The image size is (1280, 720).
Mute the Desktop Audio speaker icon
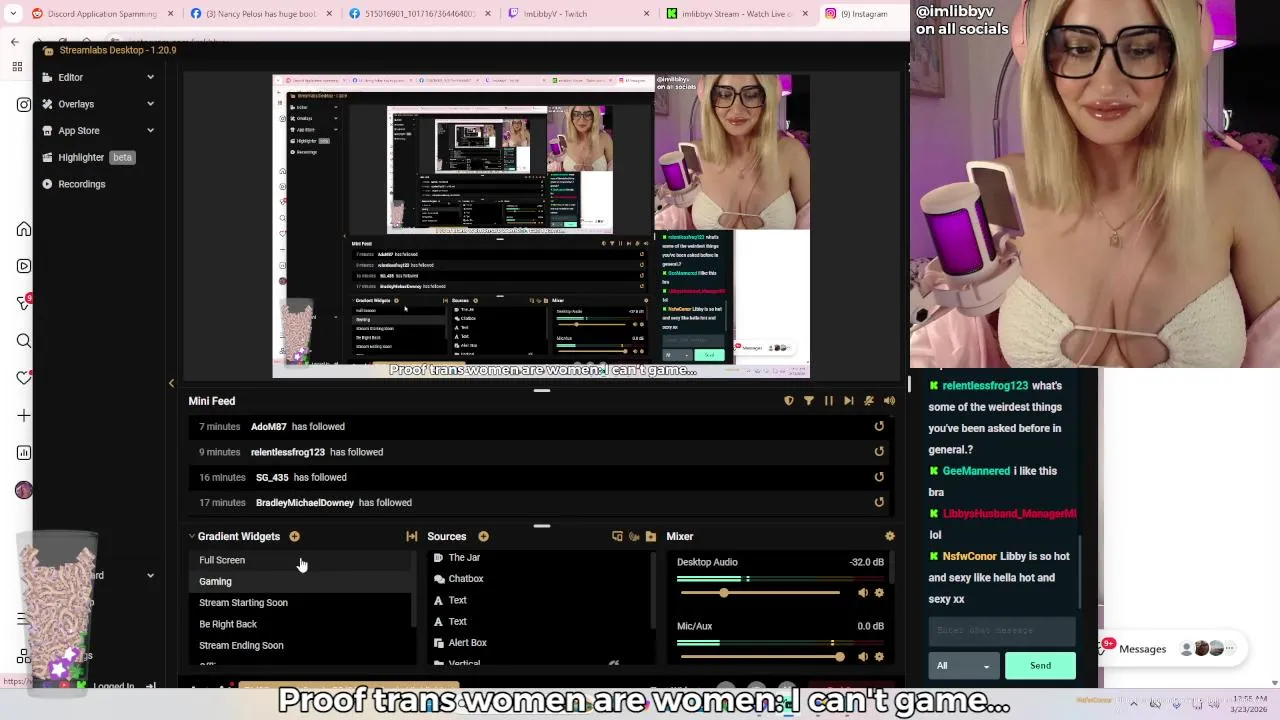click(x=862, y=593)
